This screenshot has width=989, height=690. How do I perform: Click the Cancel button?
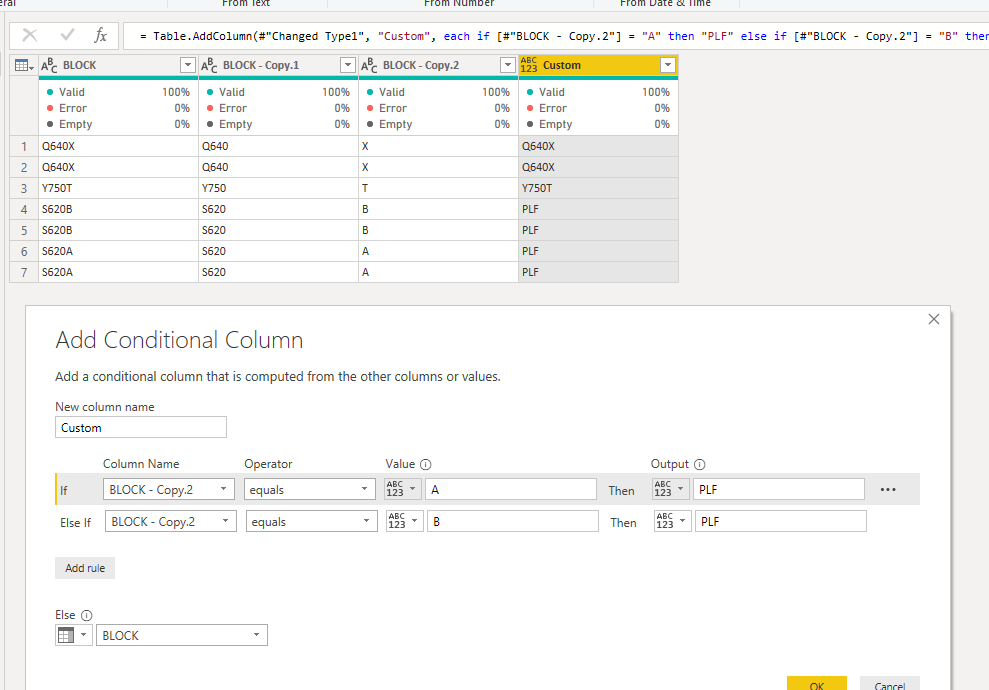(889, 684)
